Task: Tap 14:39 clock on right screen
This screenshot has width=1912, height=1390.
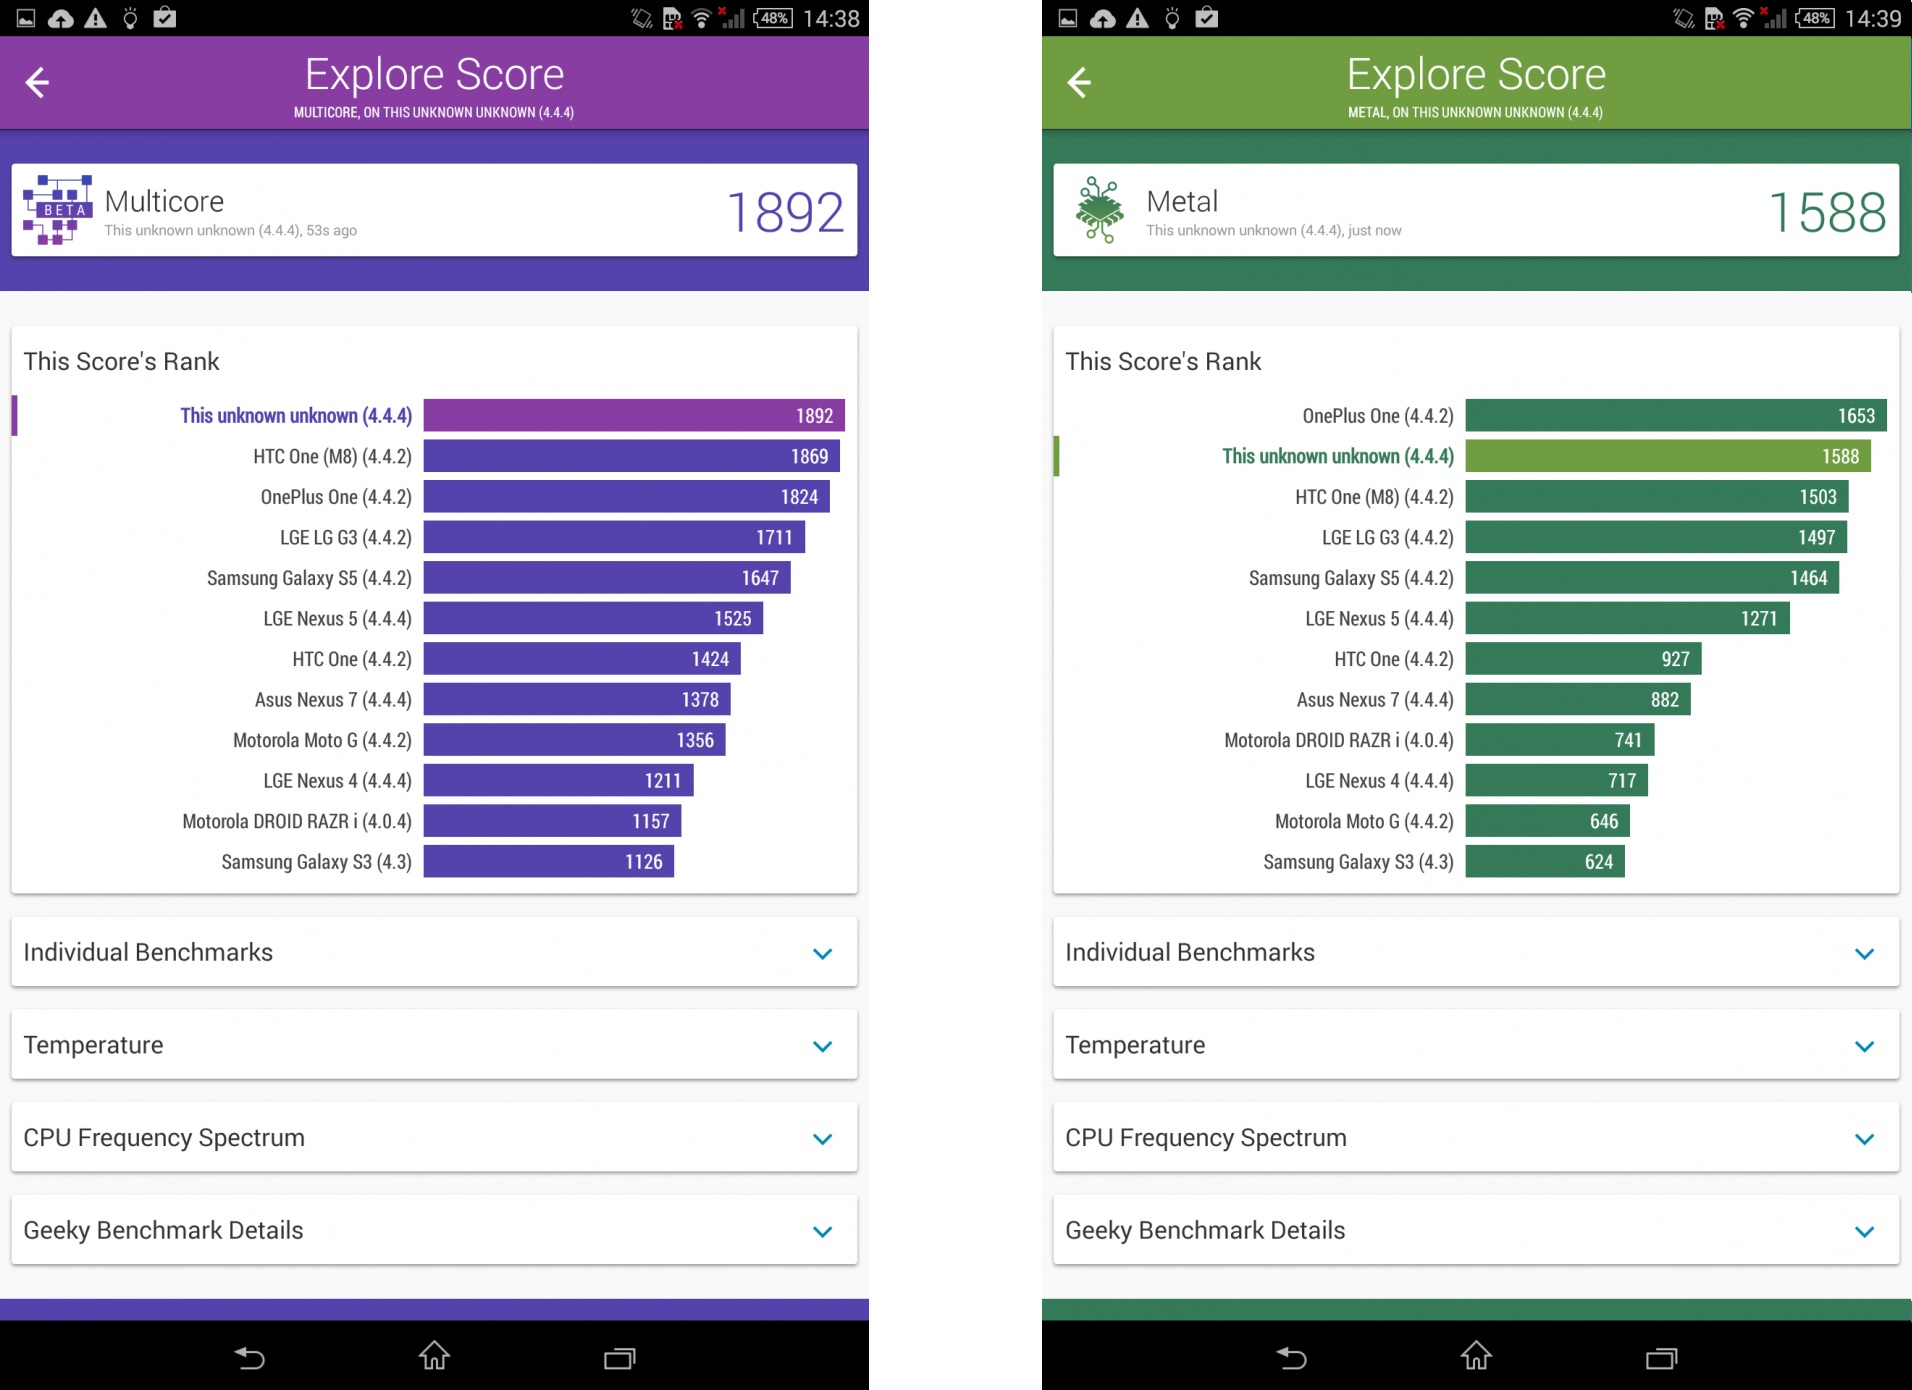Action: (x=1873, y=18)
